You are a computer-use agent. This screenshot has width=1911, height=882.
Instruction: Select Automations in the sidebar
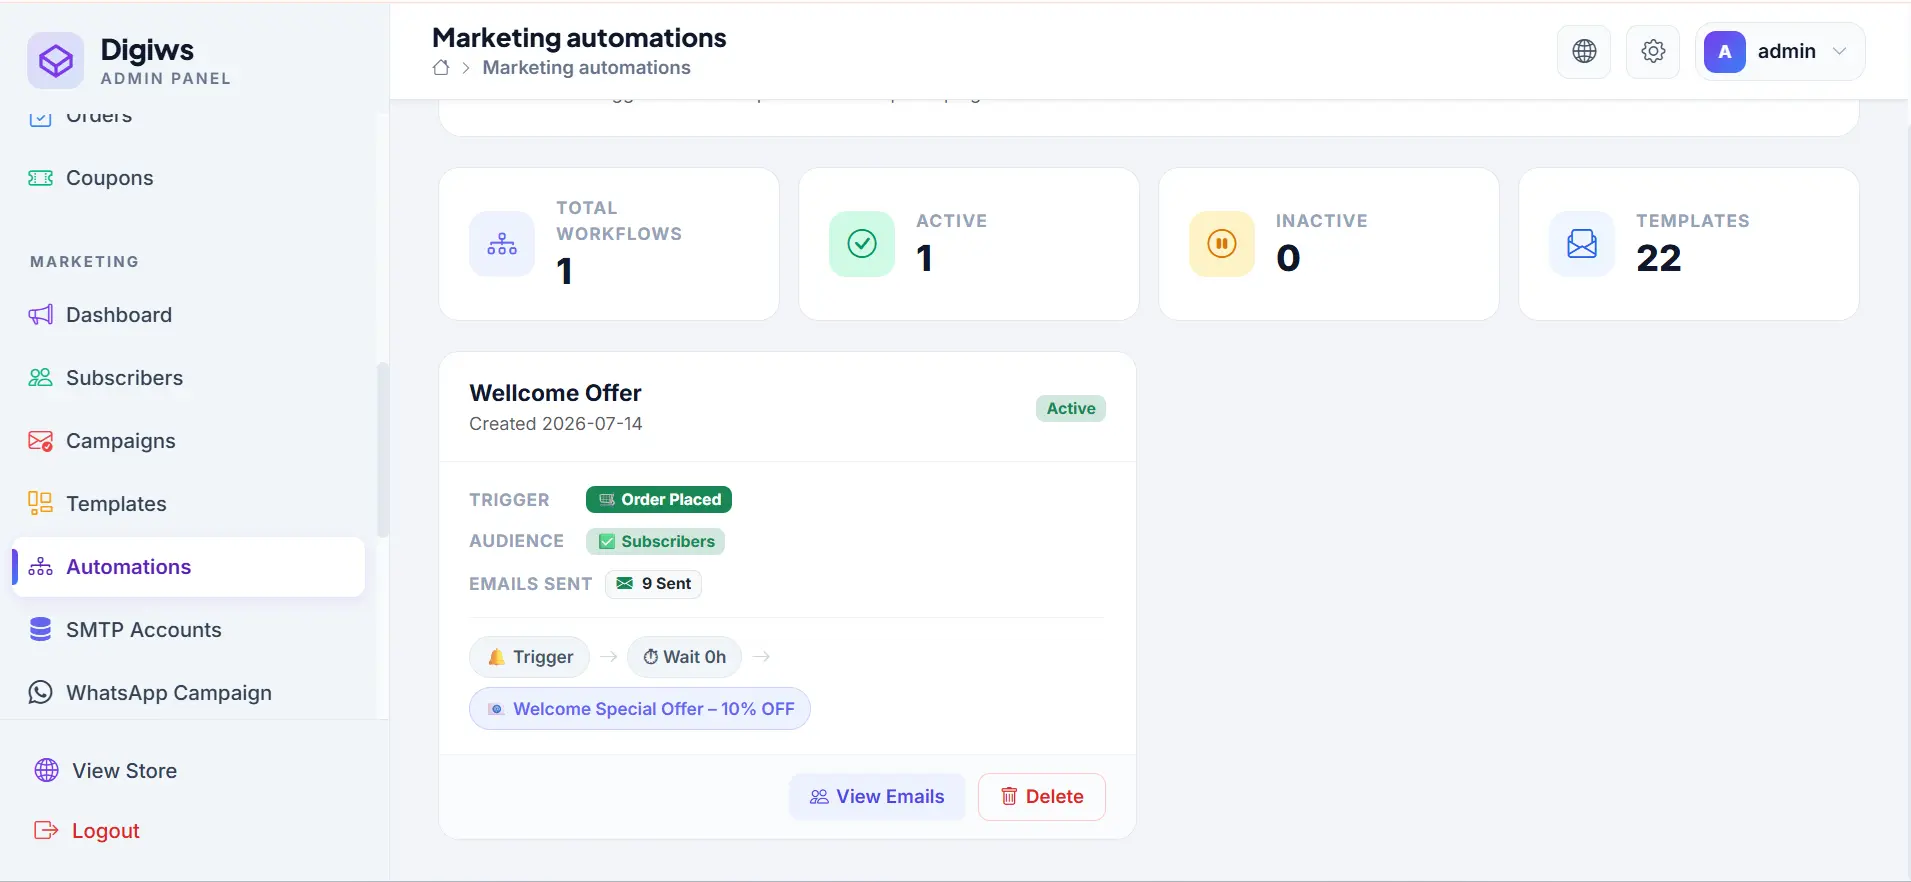190,567
